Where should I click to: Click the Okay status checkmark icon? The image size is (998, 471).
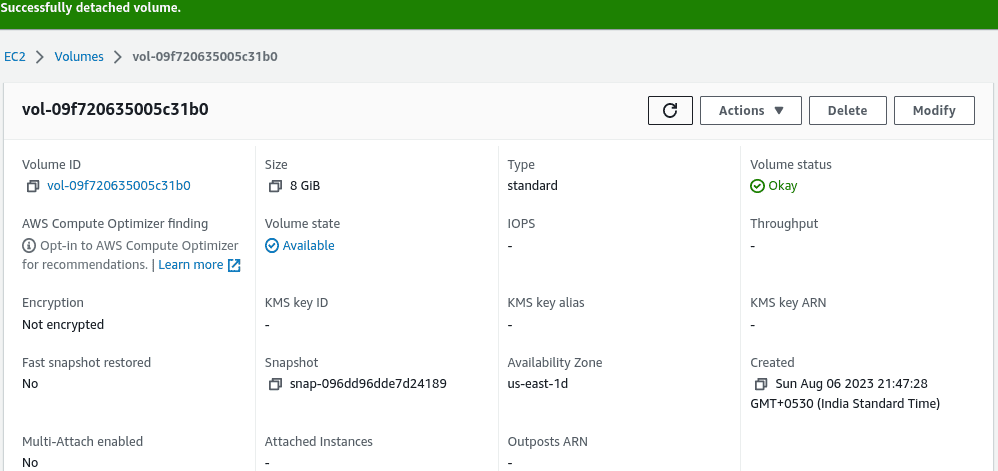pos(757,186)
